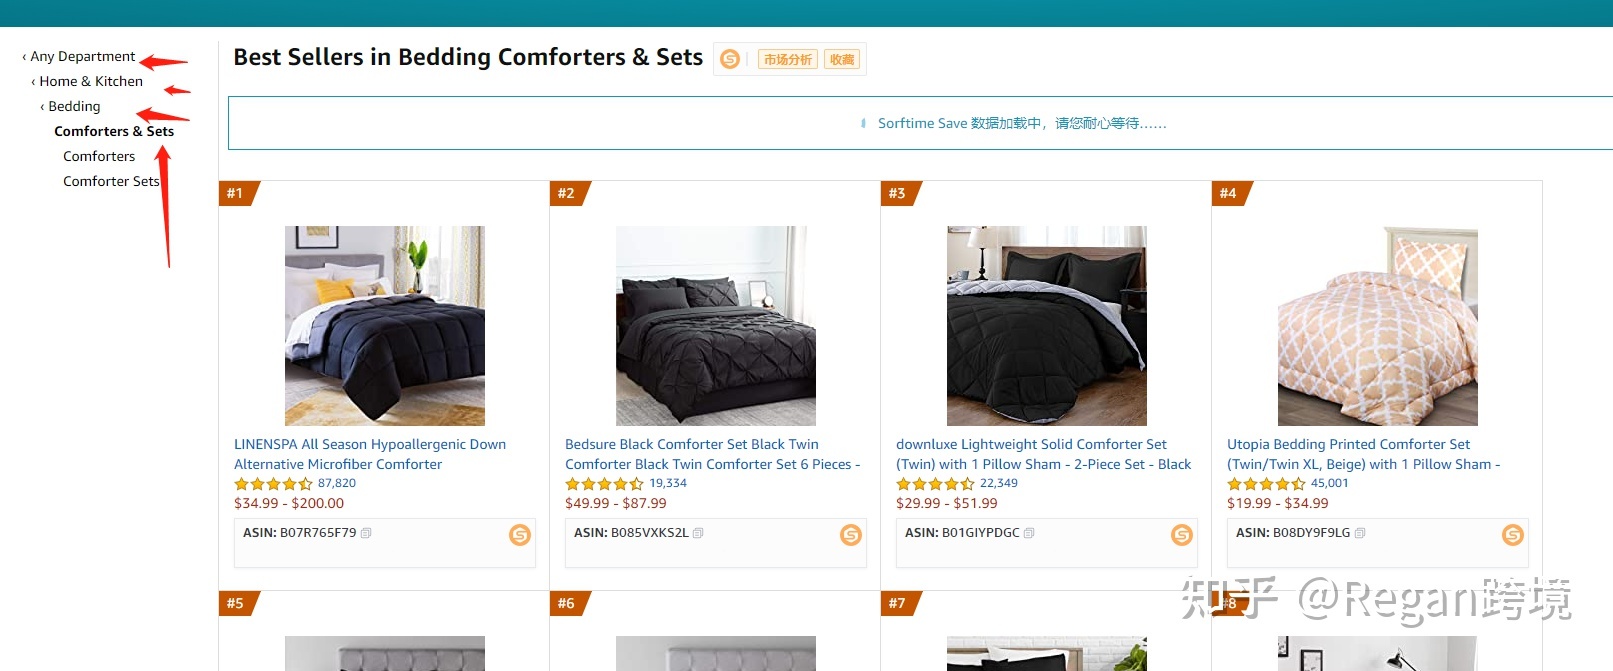Copy ASIN B07R765F79 using its copy icon
Screen dimensions: 1613x671
(x=366, y=533)
